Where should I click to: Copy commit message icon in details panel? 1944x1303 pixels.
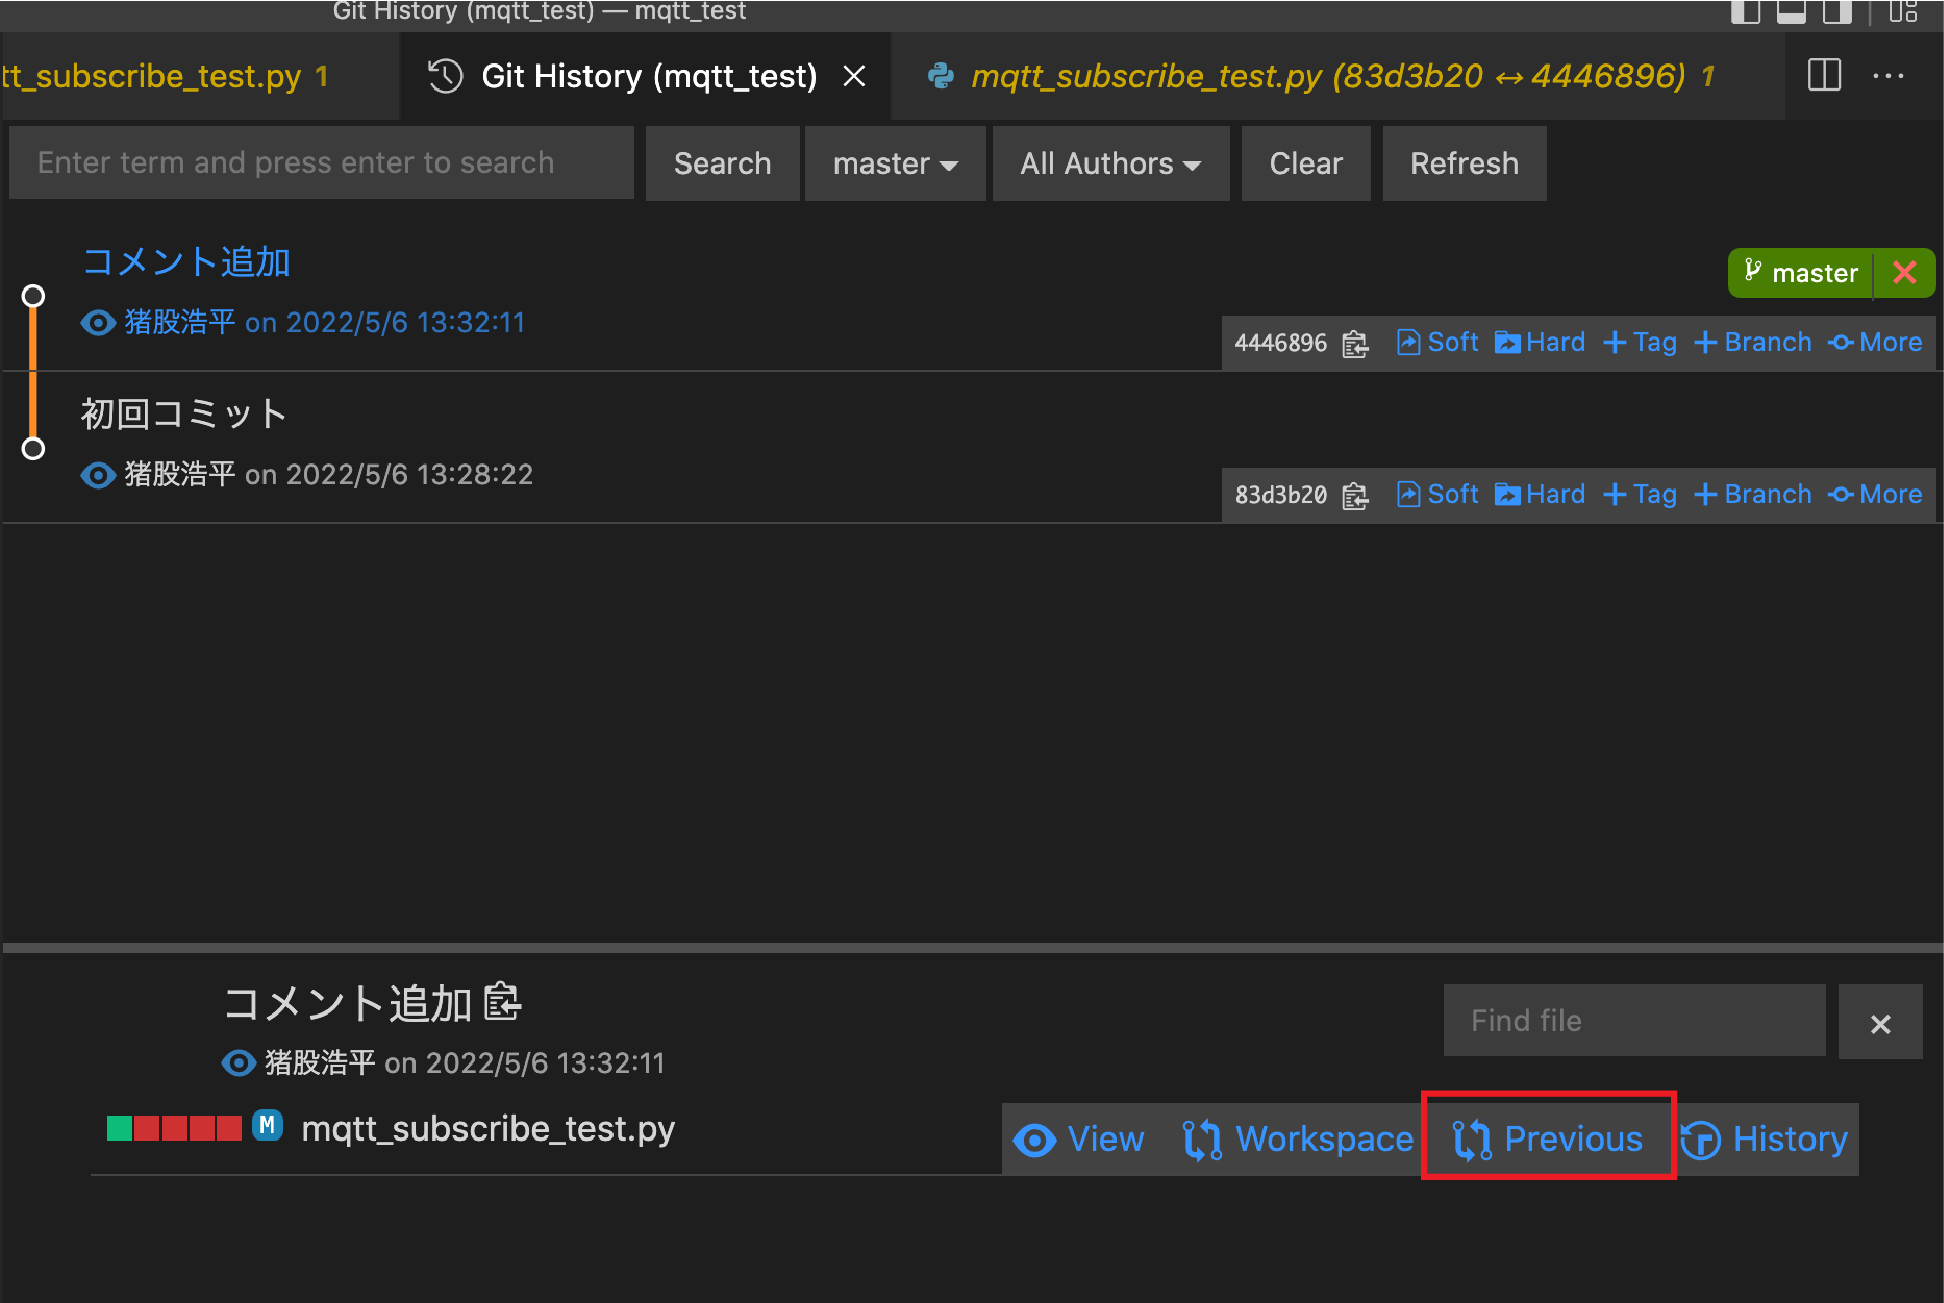coord(501,1003)
